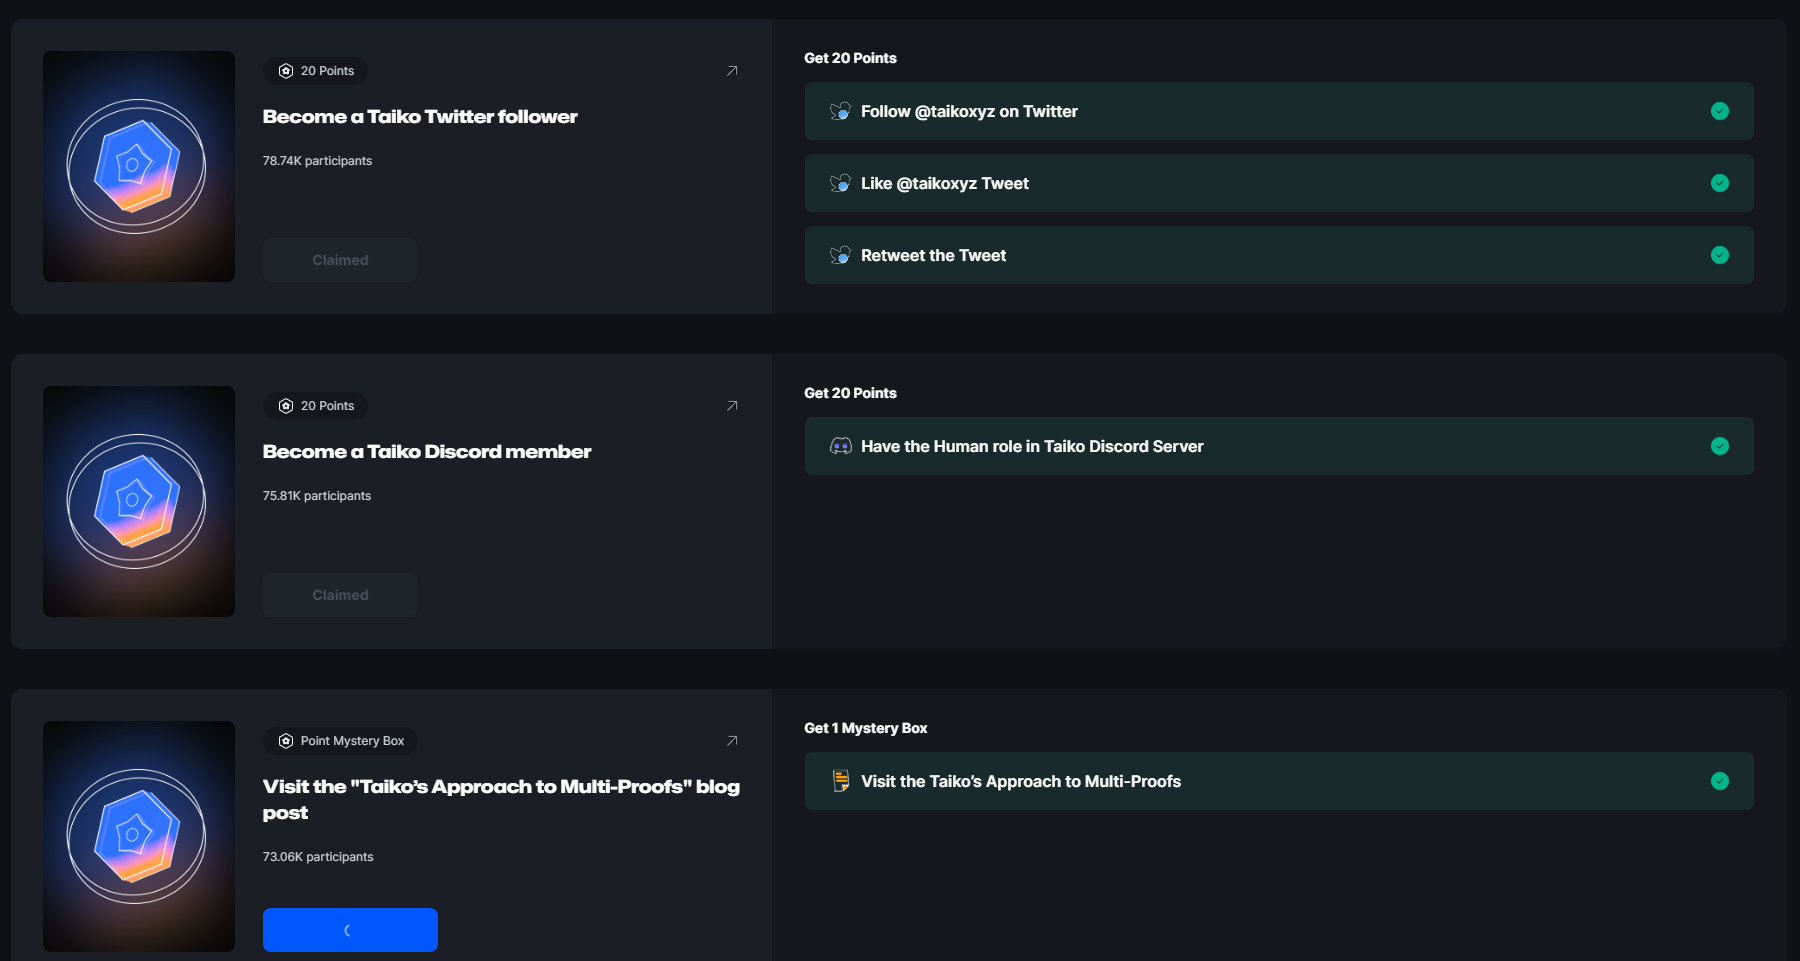Image resolution: width=1800 pixels, height=961 pixels.
Task: Click Discord member quest thumbnail image
Action: (139, 501)
